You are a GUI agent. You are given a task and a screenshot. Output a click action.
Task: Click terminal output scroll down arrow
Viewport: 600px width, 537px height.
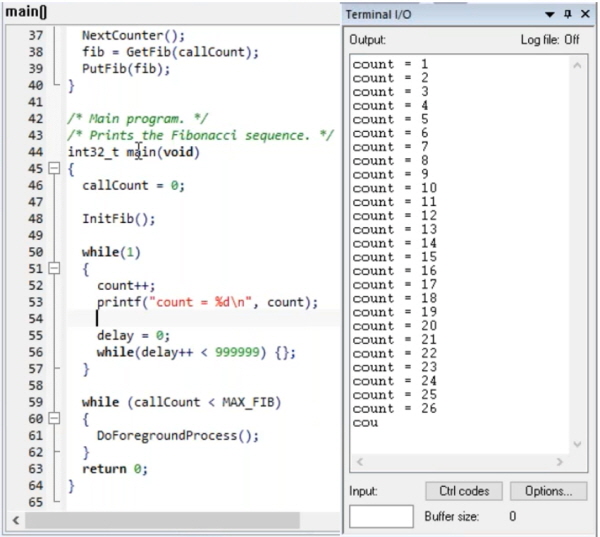click(x=577, y=444)
